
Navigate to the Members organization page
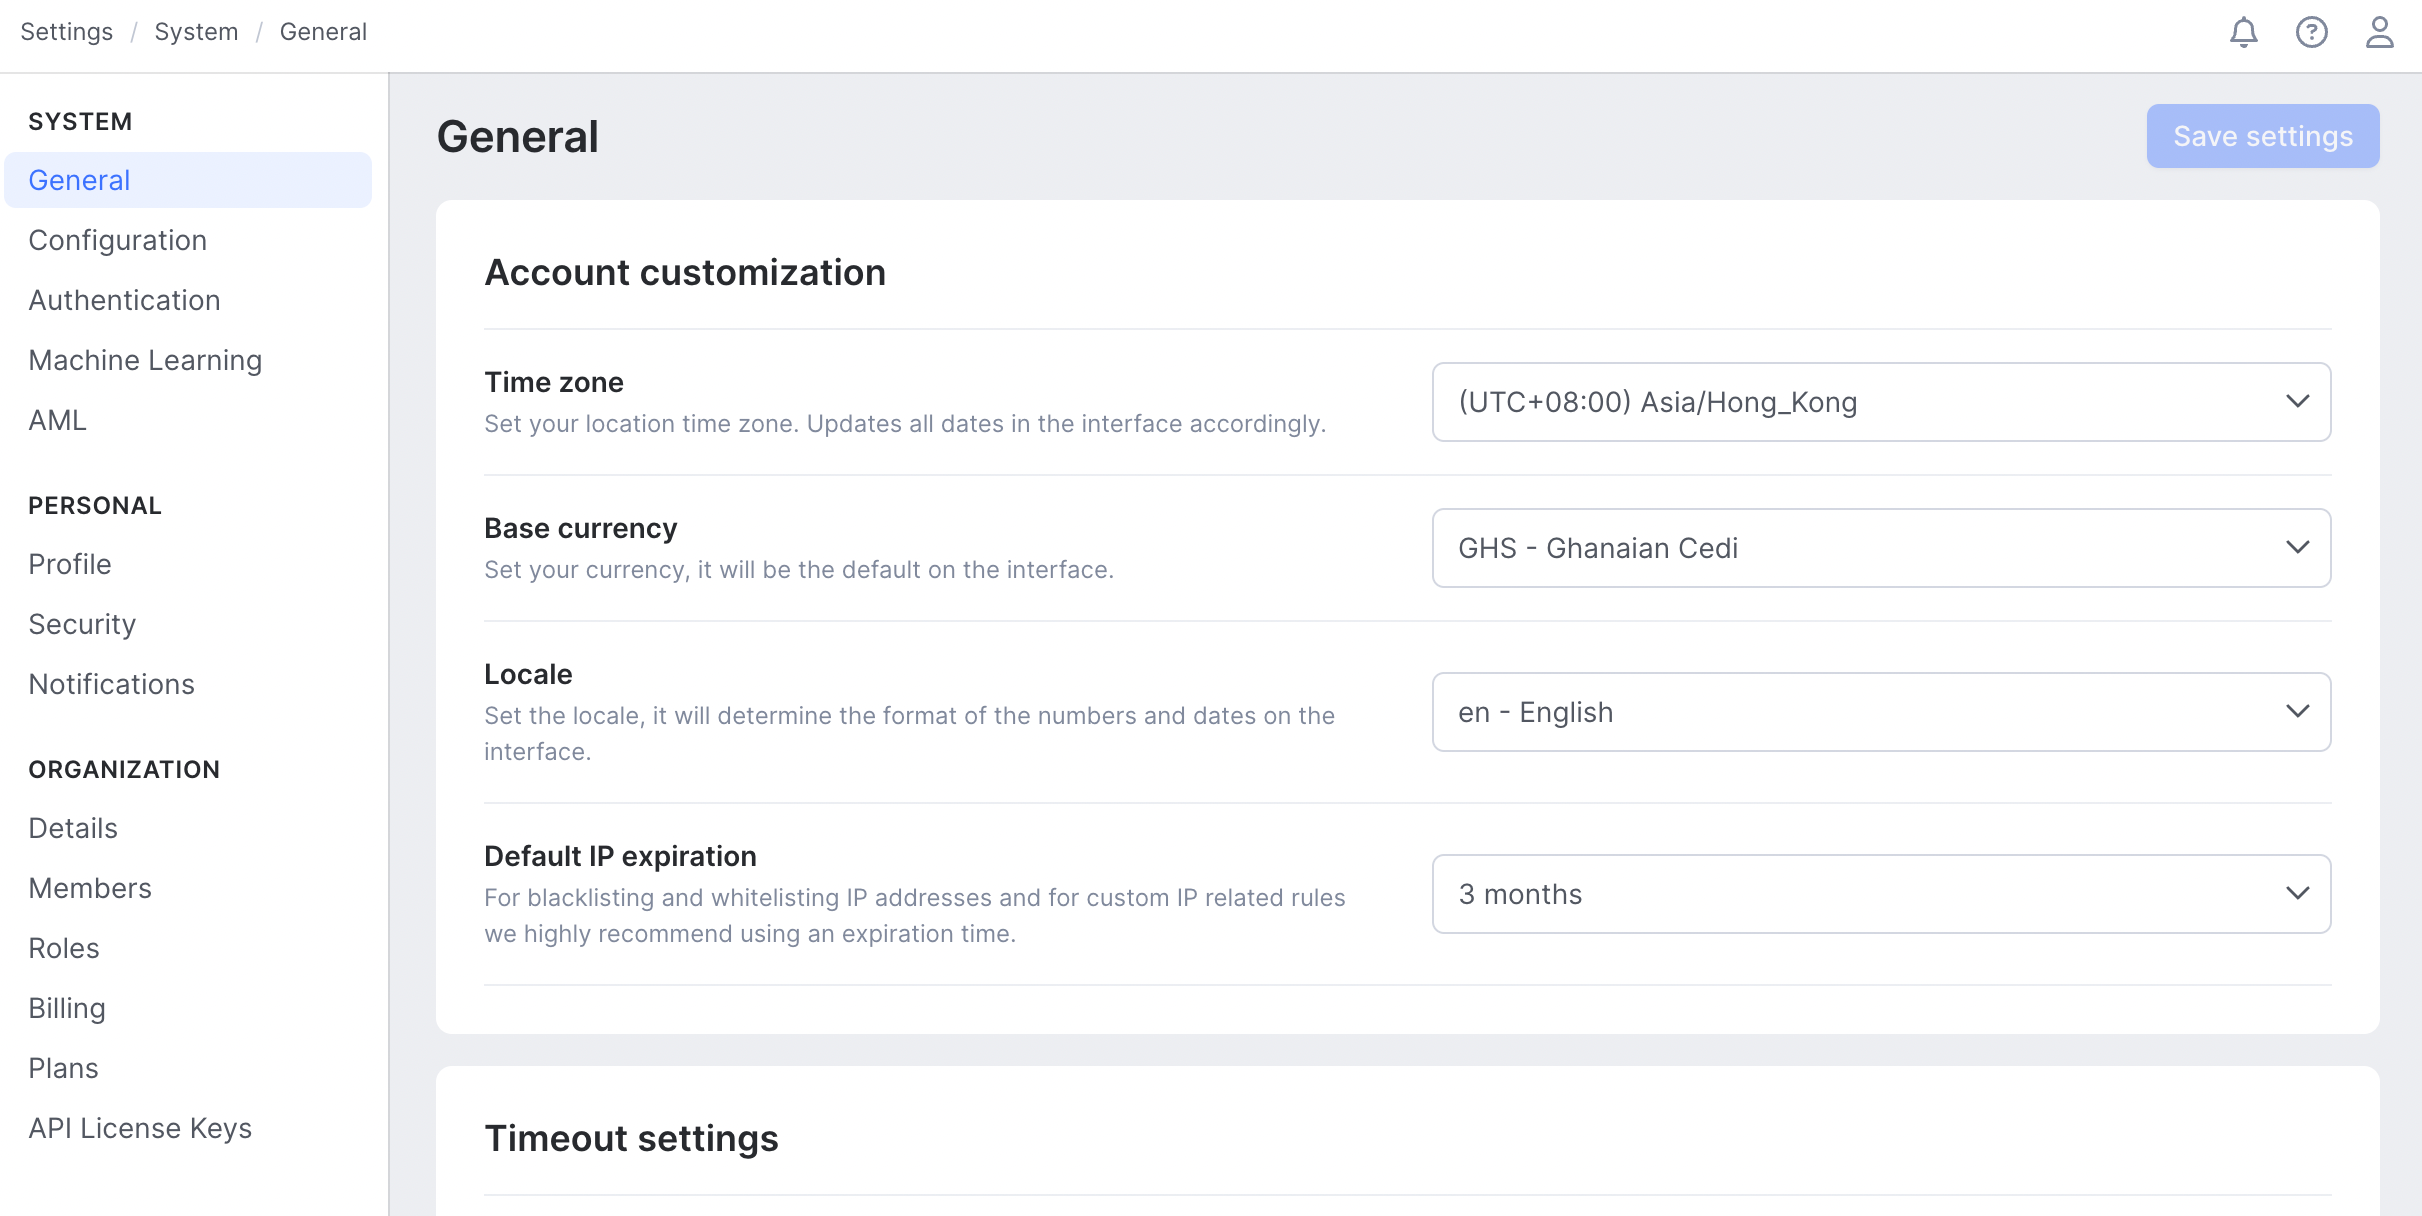[x=90, y=887]
